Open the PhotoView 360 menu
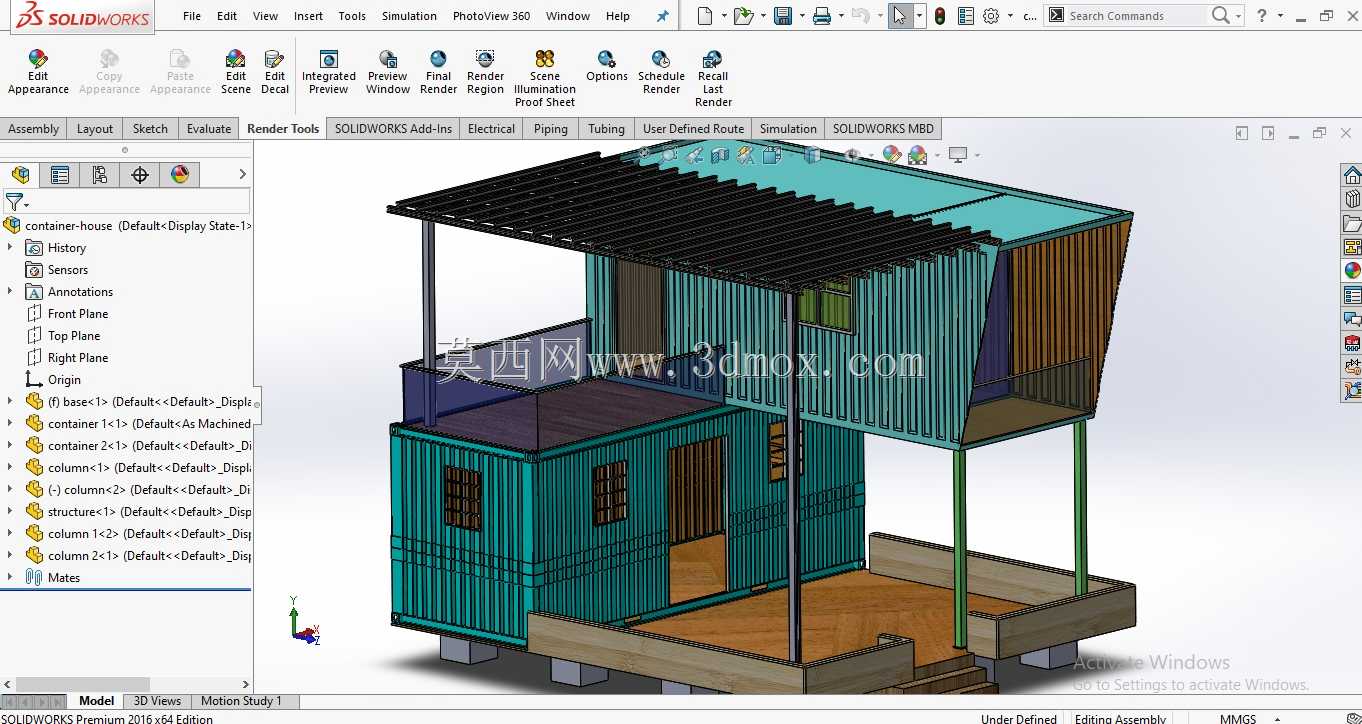The image size is (1362, 724). pos(491,16)
